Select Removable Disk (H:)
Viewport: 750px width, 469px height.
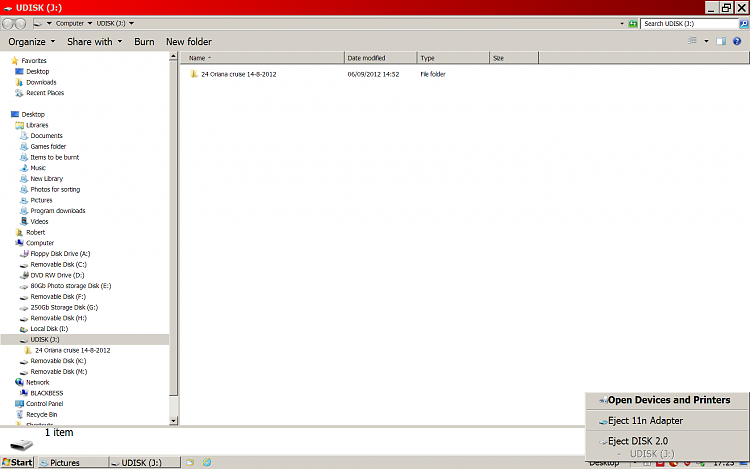click(59, 318)
